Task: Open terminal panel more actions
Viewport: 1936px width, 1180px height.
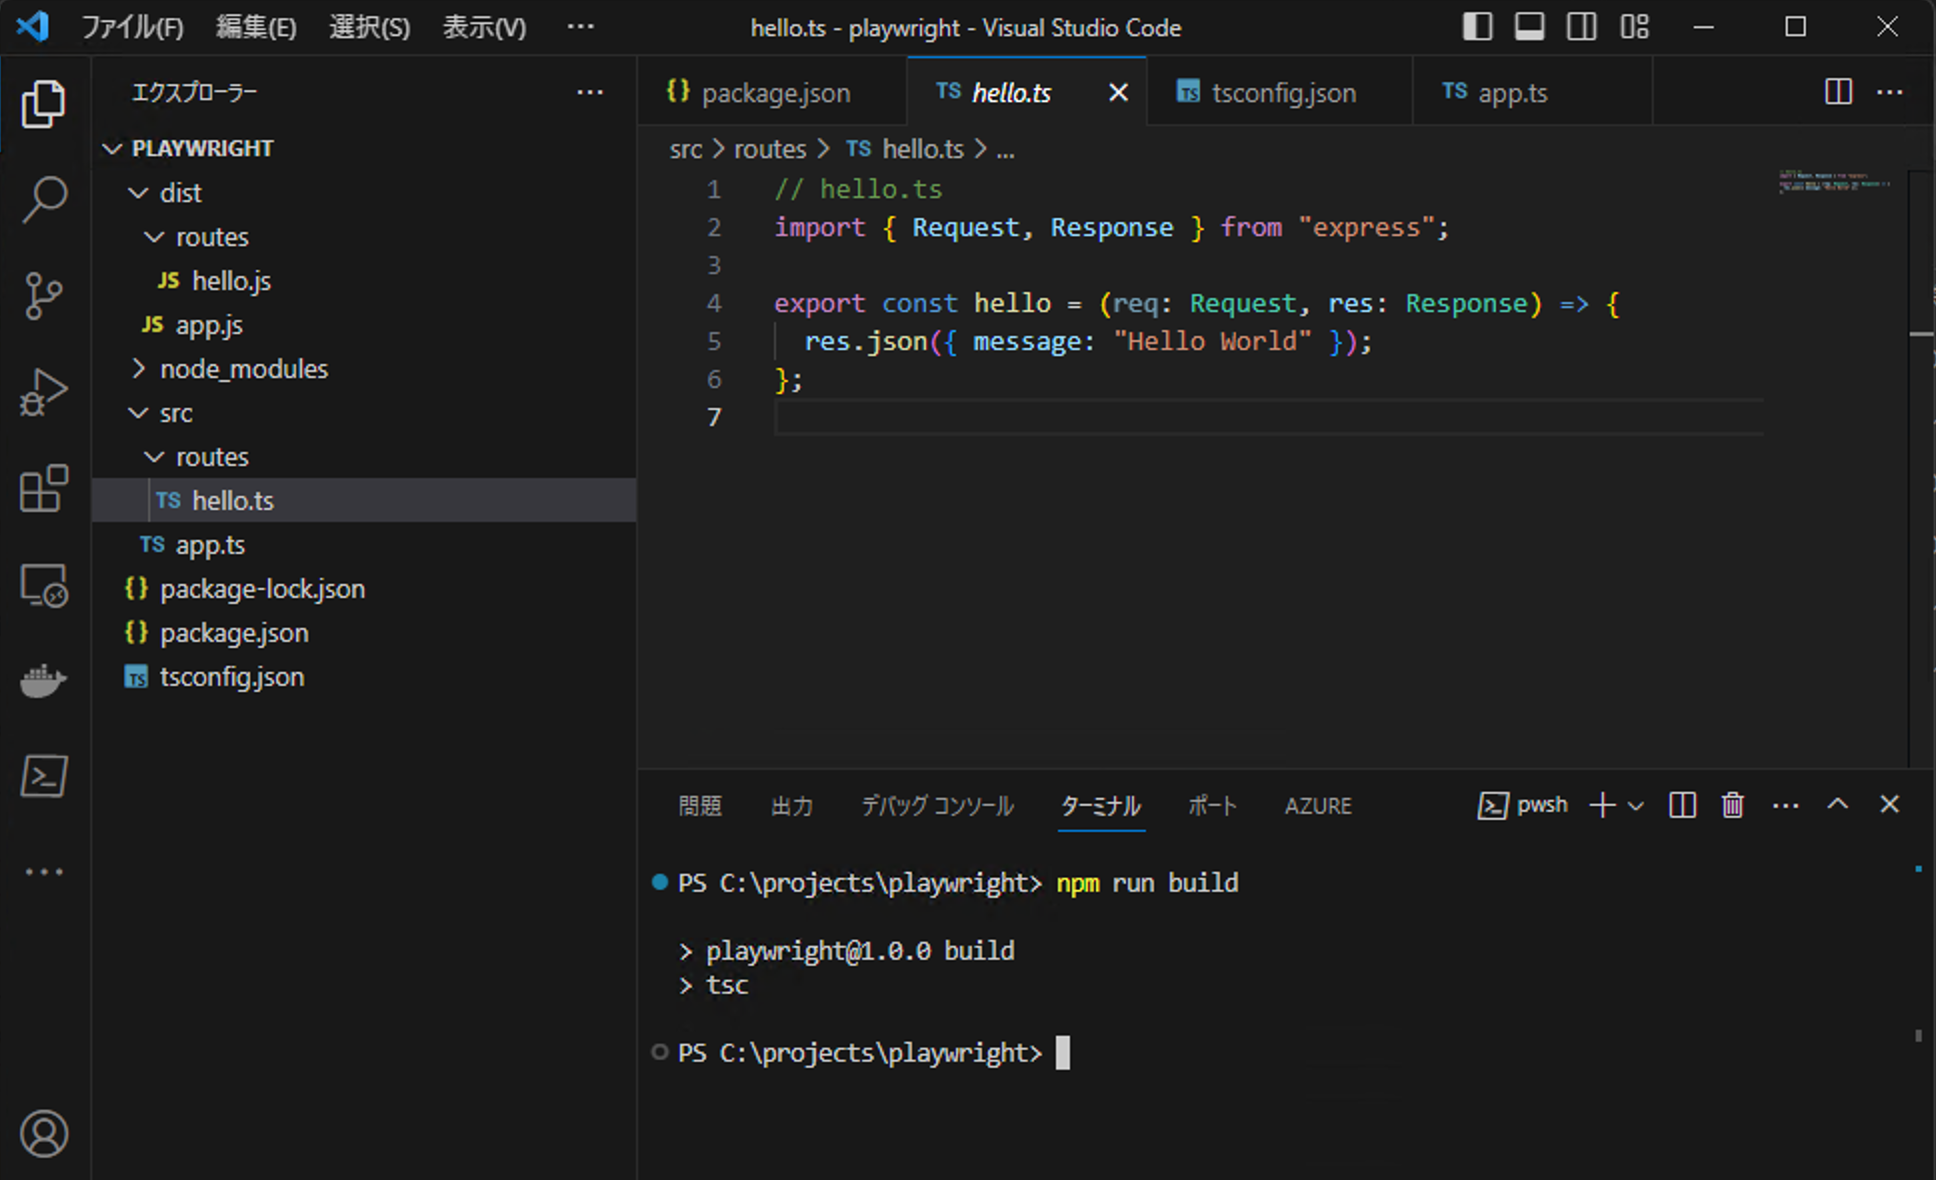Action: 1785,806
